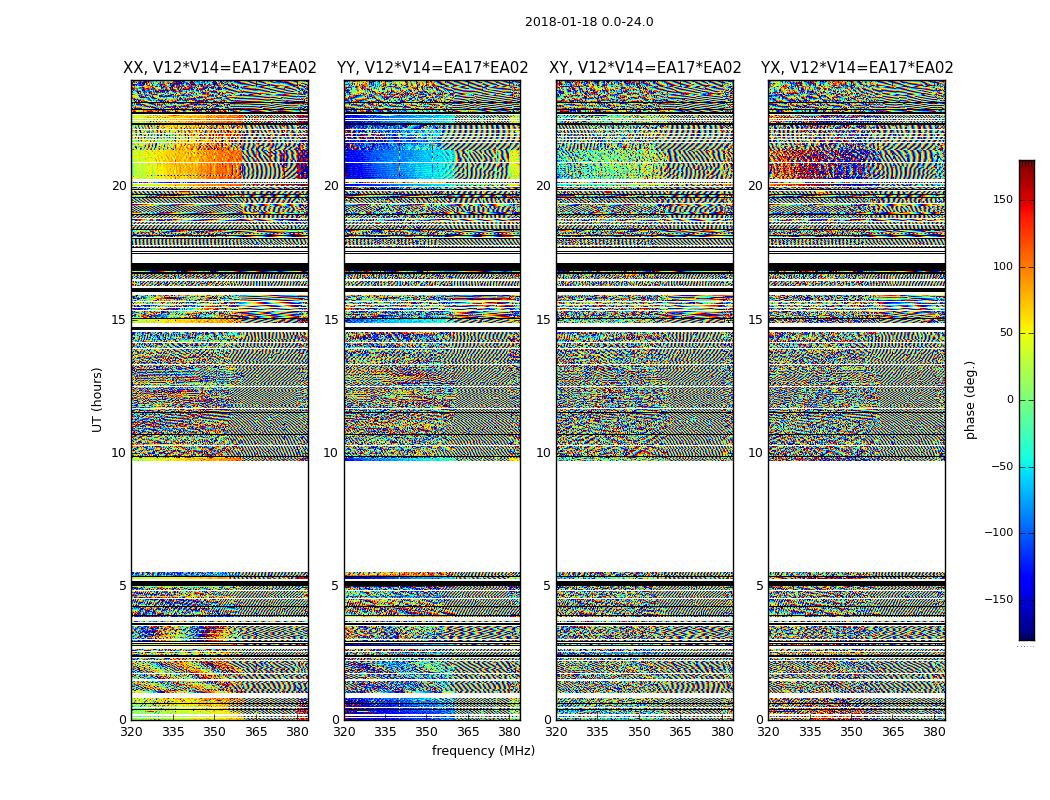1050x800 pixels.
Task: Click the 10 hour tick label of the YY panel
Action: (331, 453)
